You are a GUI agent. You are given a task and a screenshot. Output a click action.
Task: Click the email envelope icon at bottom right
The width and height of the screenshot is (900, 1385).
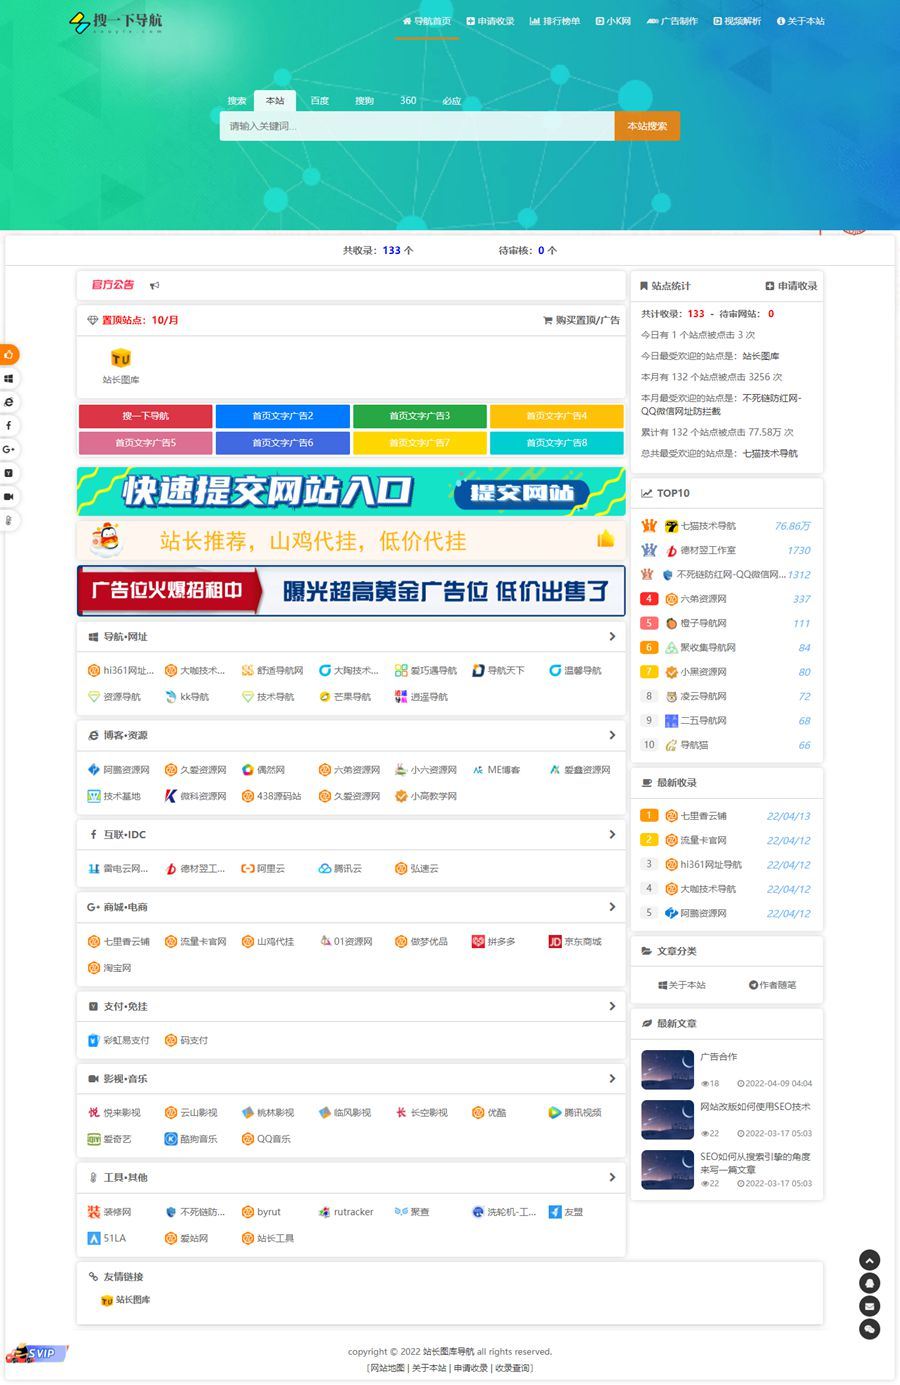coord(868,1306)
